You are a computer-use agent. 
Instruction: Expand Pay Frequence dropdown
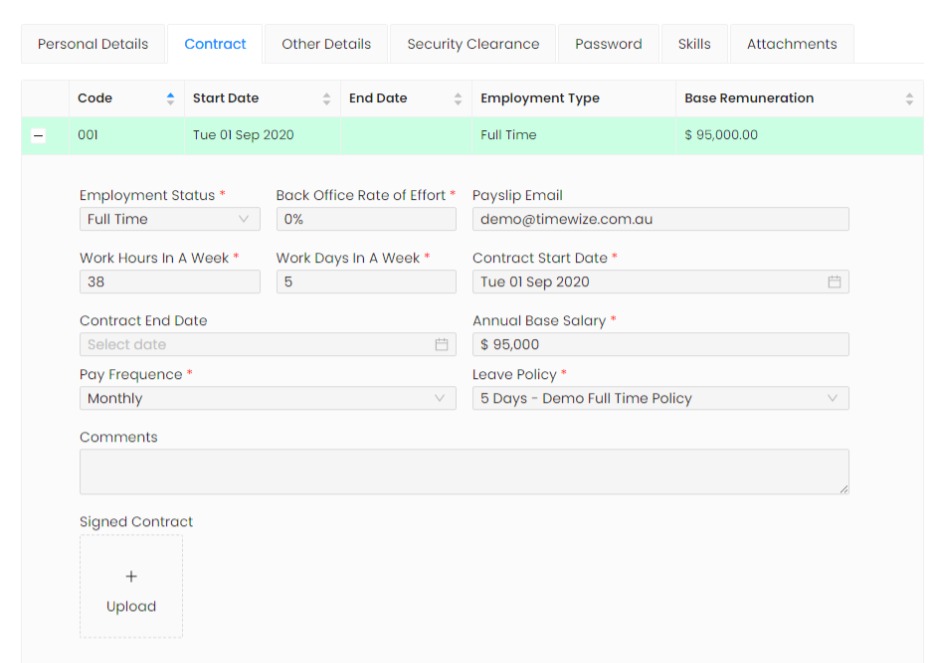pyautogui.click(x=267, y=398)
